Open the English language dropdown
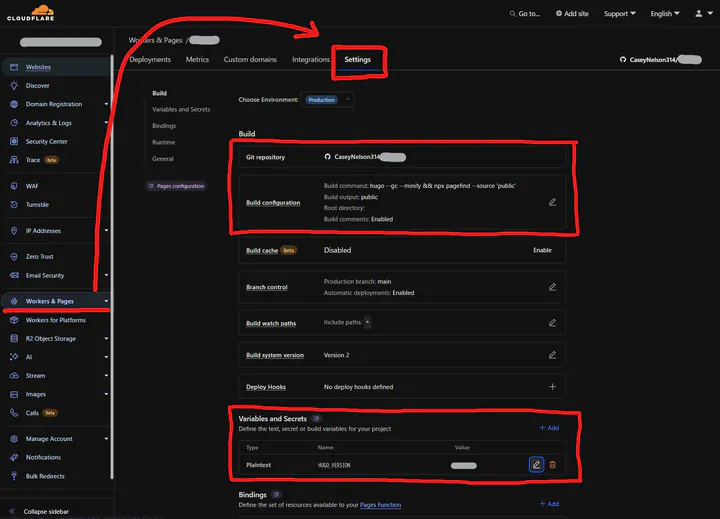Viewport: 720px width, 519px height. [665, 14]
